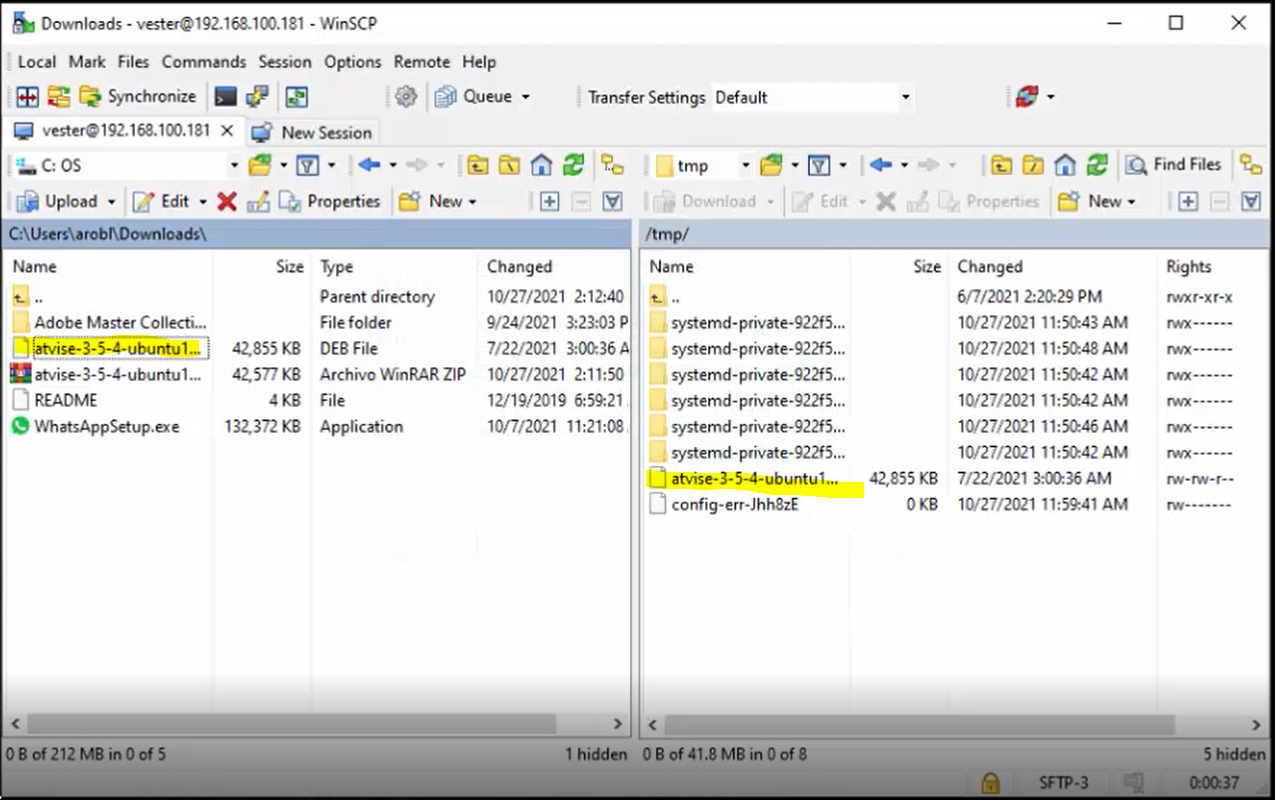Click local panel back arrow
The height and width of the screenshot is (800, 1275).
click(370, 165)
